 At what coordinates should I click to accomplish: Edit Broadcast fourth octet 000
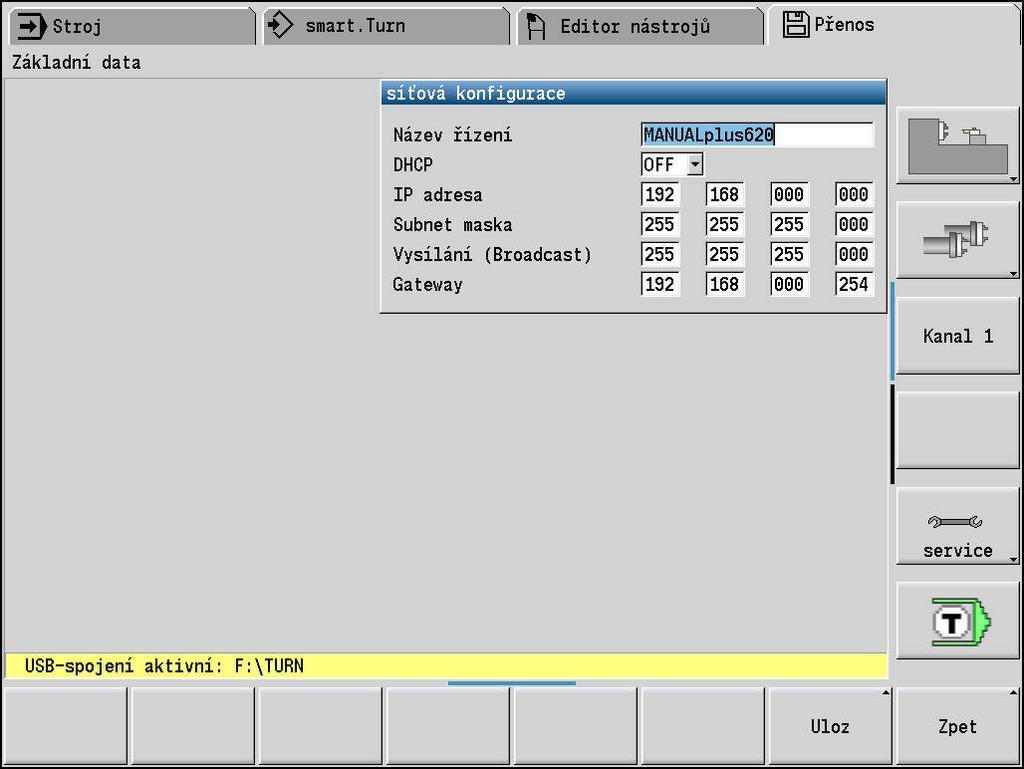coord(854,255)
